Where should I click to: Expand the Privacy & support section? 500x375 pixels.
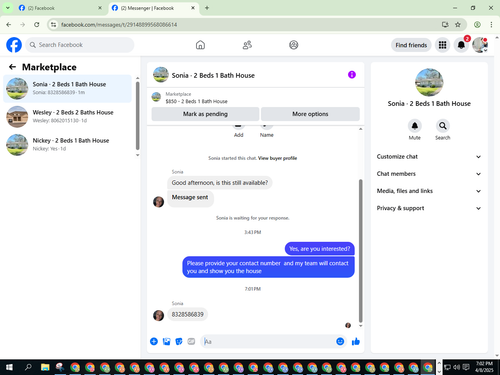[429, 208]
